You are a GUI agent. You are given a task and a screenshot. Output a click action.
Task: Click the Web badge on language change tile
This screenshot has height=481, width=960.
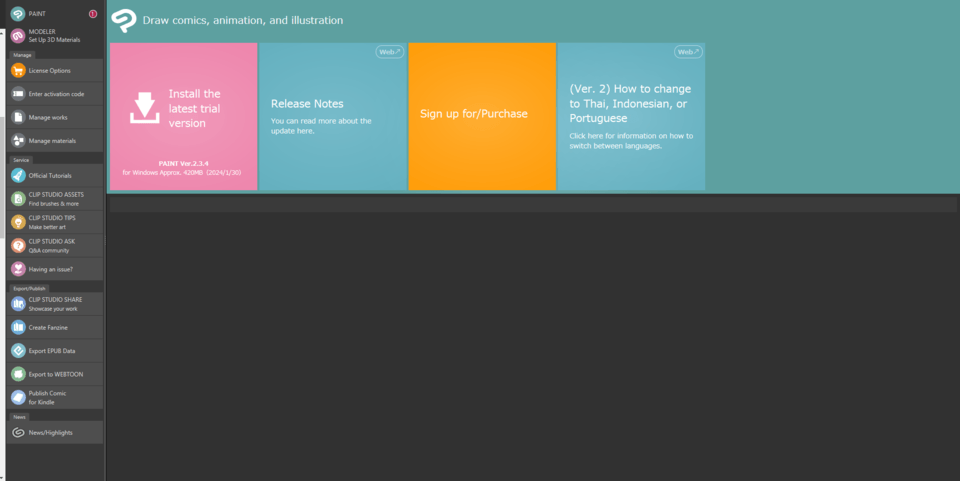(x=688, y=52)
